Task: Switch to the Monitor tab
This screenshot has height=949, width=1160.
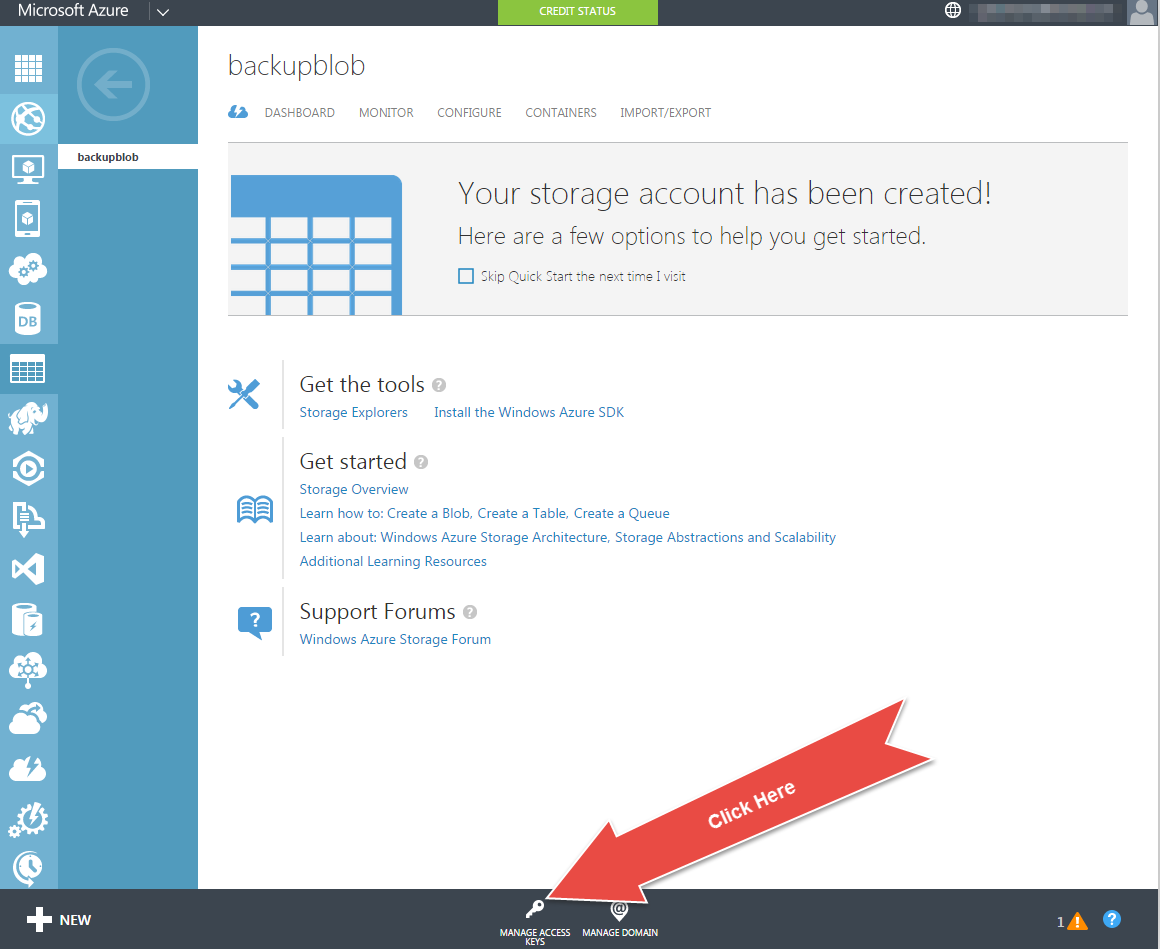Action: coord(386,112)
